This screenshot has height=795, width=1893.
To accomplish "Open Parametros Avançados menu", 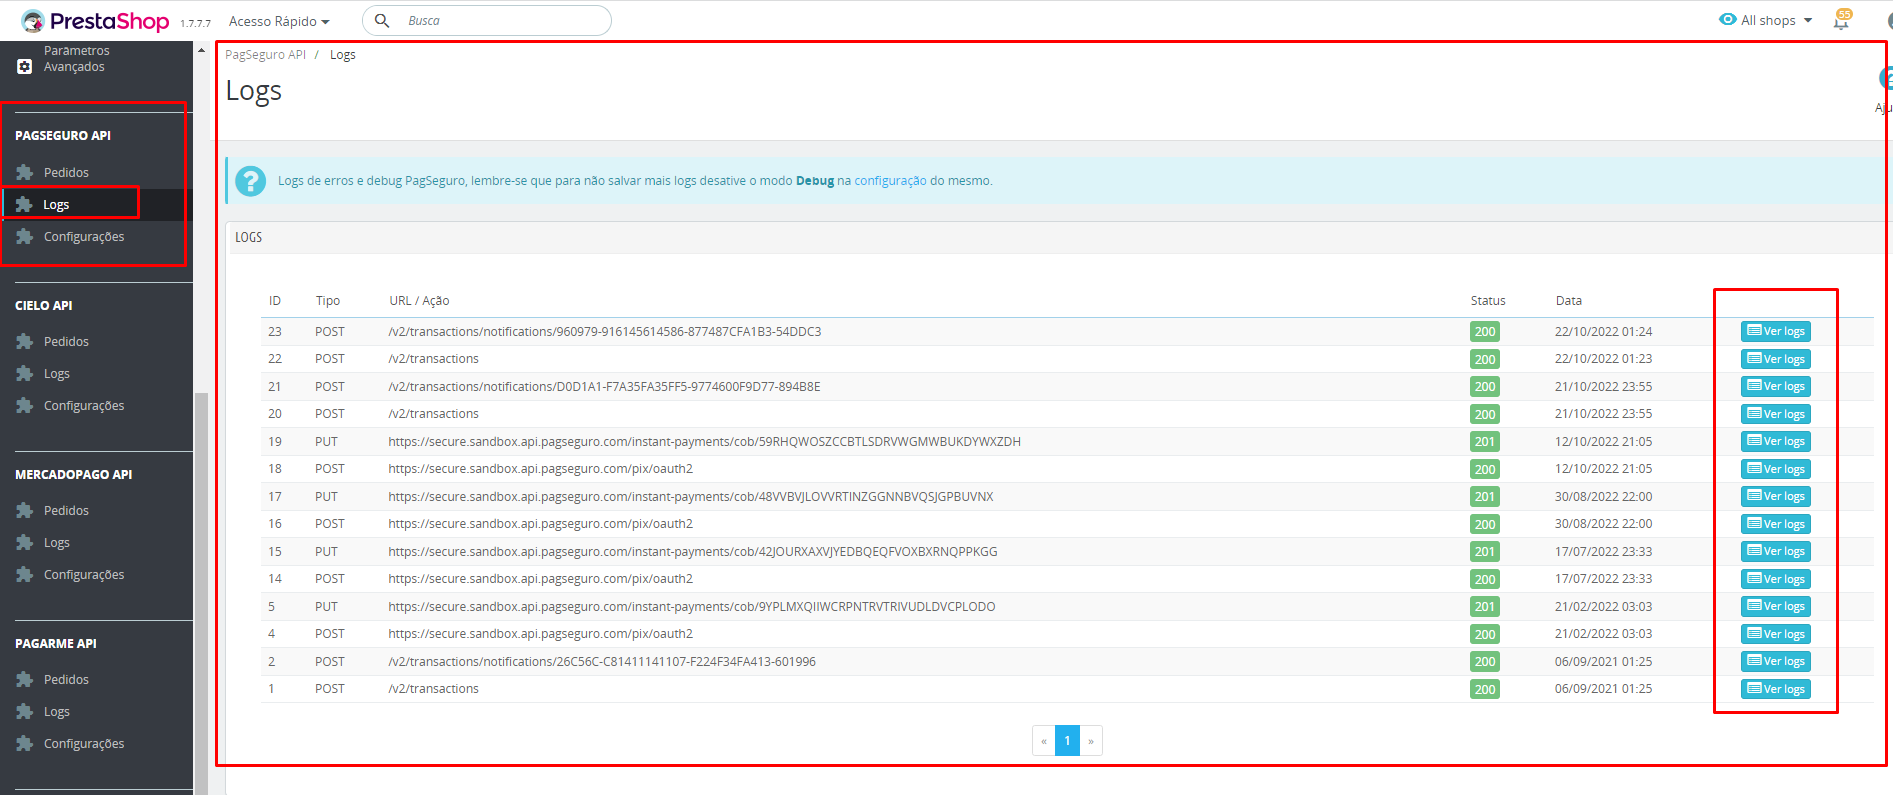I will click(77, 59).
